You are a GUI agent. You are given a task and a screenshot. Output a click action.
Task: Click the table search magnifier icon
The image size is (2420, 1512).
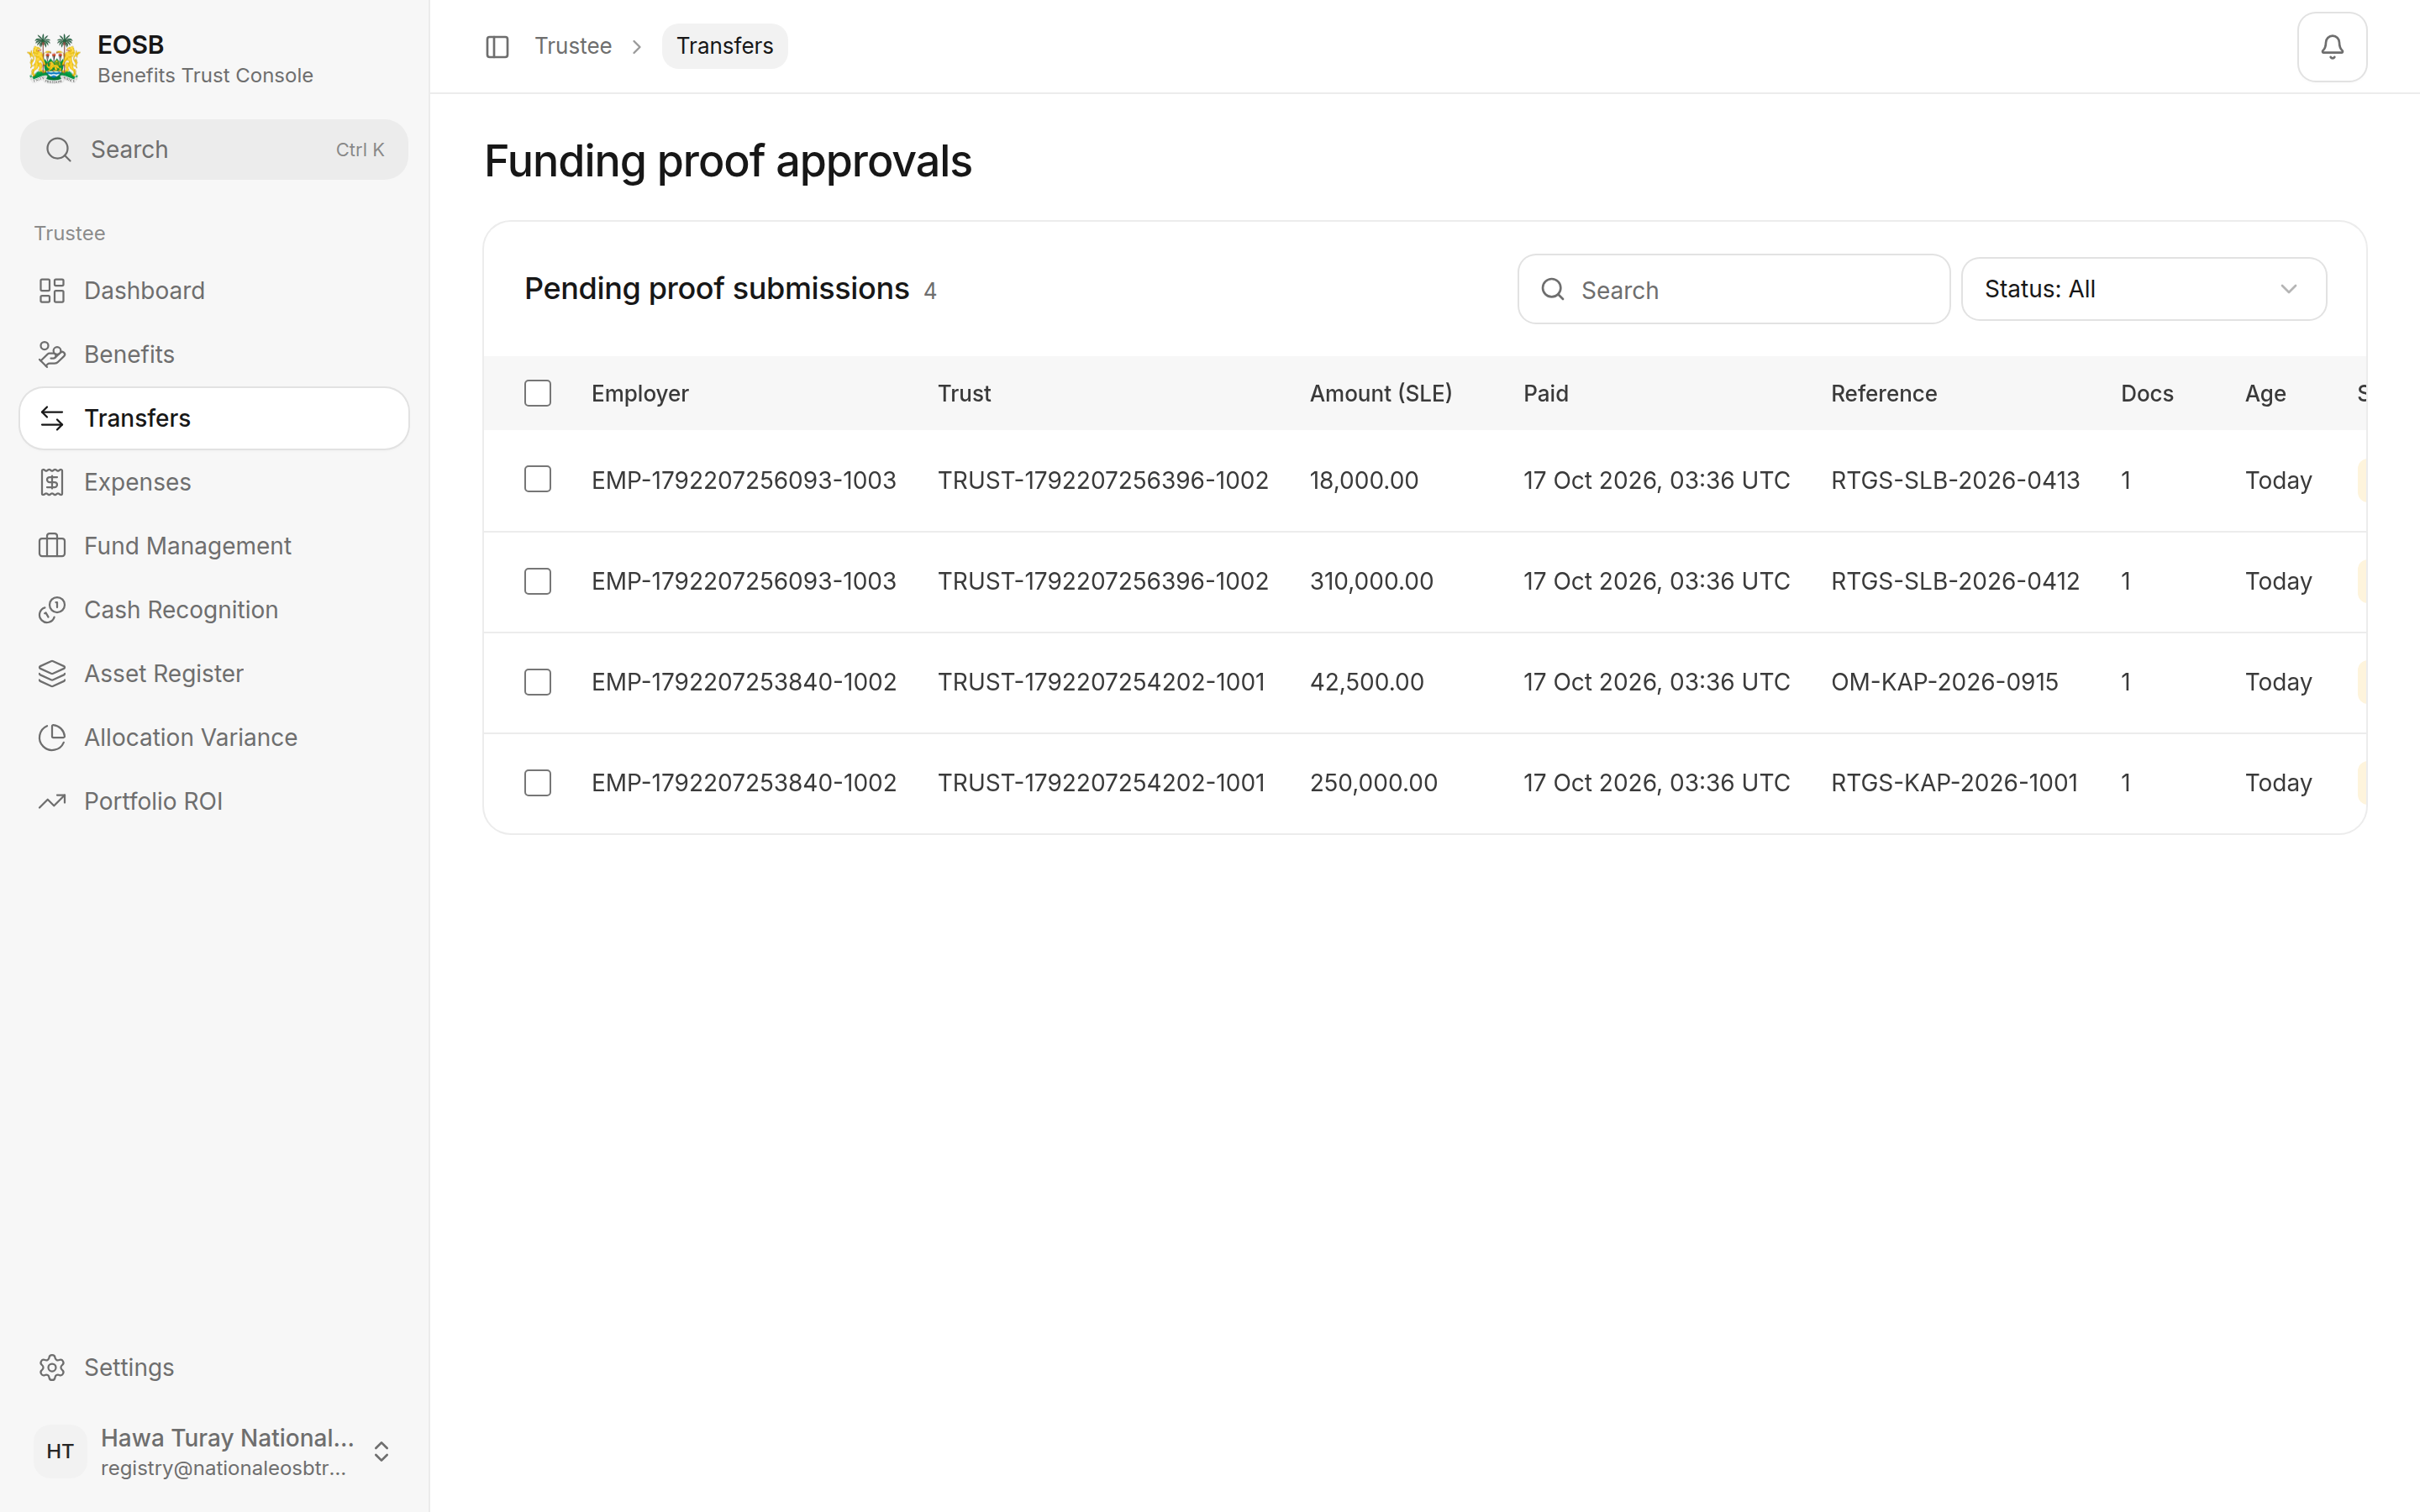(1552, 290)
